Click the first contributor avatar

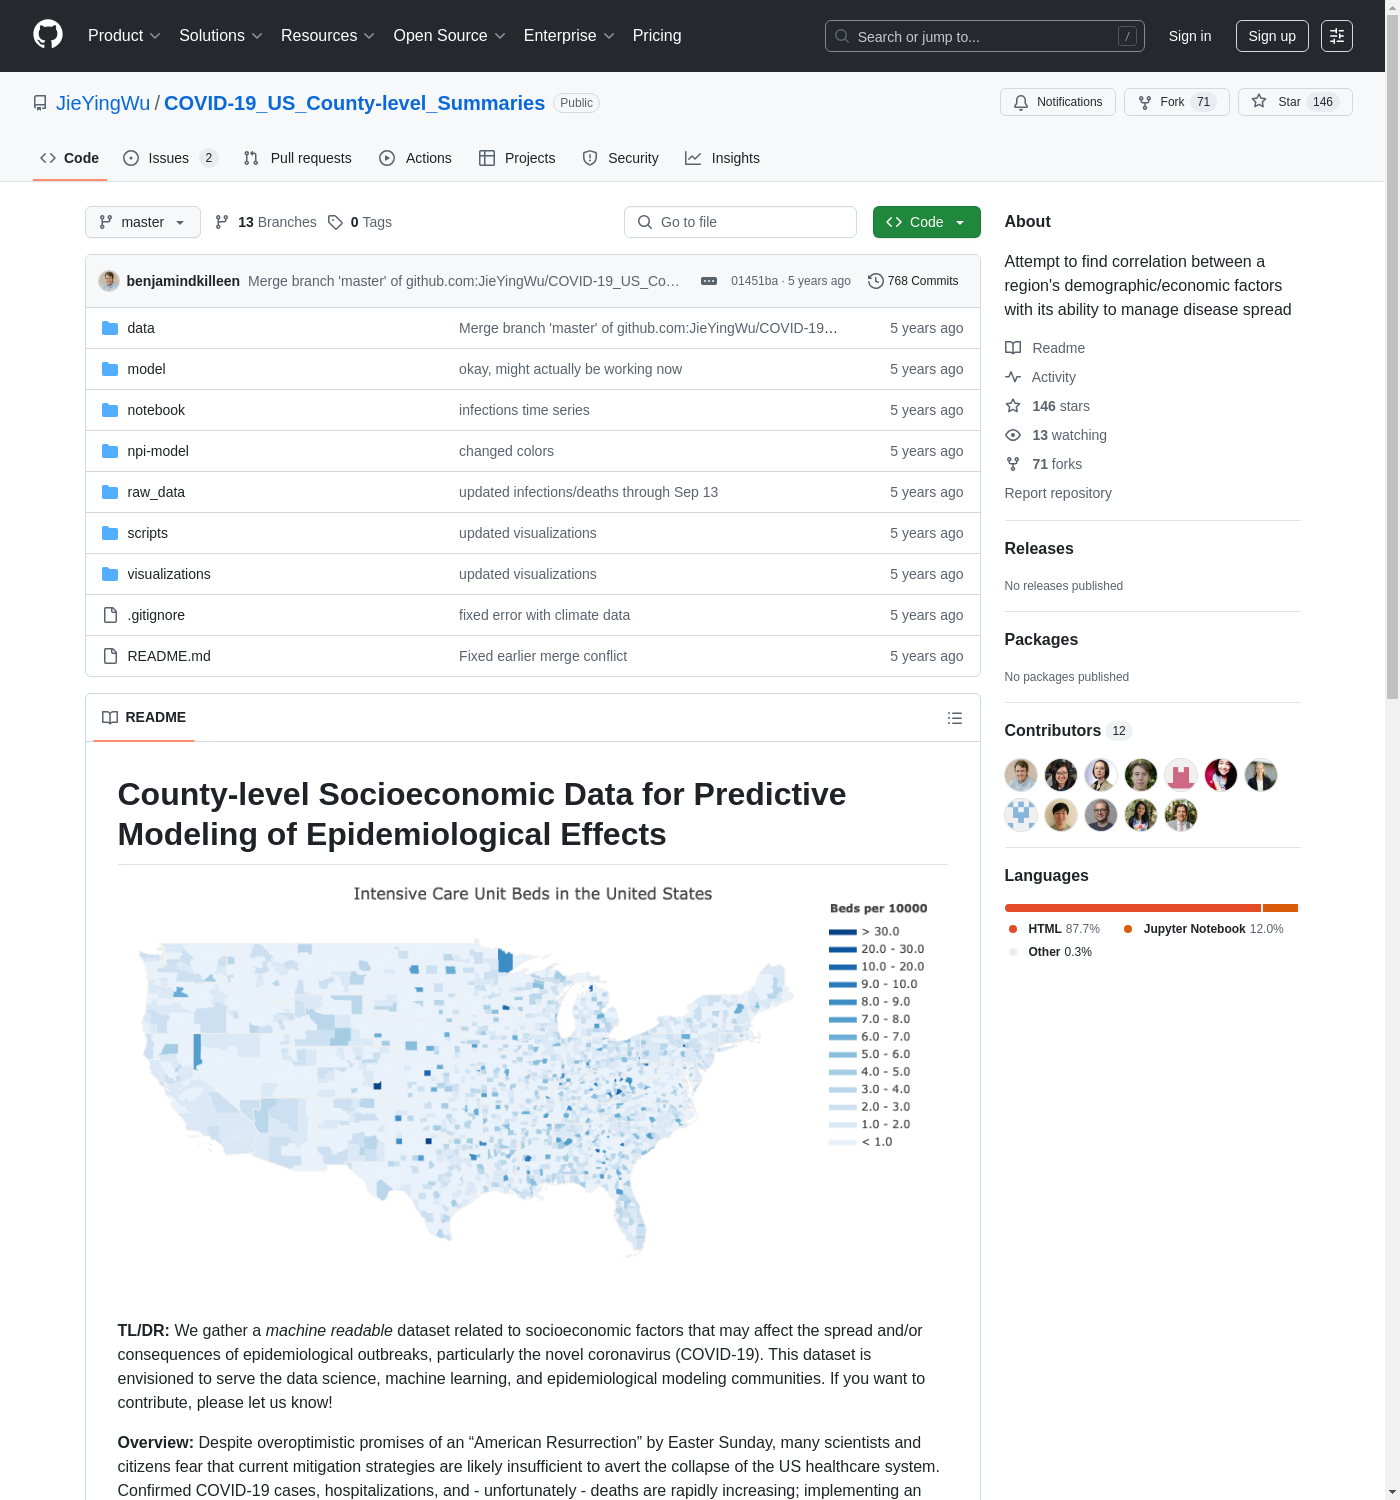click(x=1020, y=775)
